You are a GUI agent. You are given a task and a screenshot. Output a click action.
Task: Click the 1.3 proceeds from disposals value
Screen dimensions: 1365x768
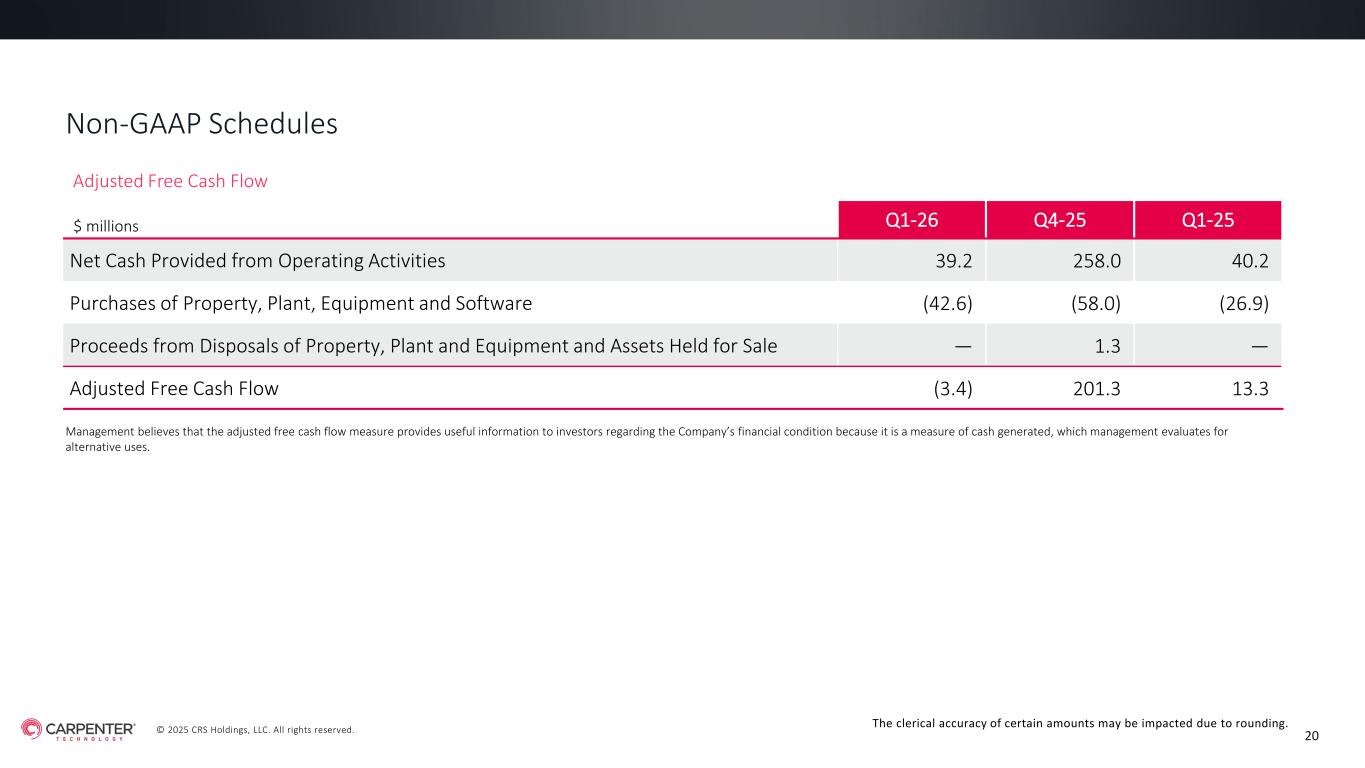click(x=1108, y=346)
